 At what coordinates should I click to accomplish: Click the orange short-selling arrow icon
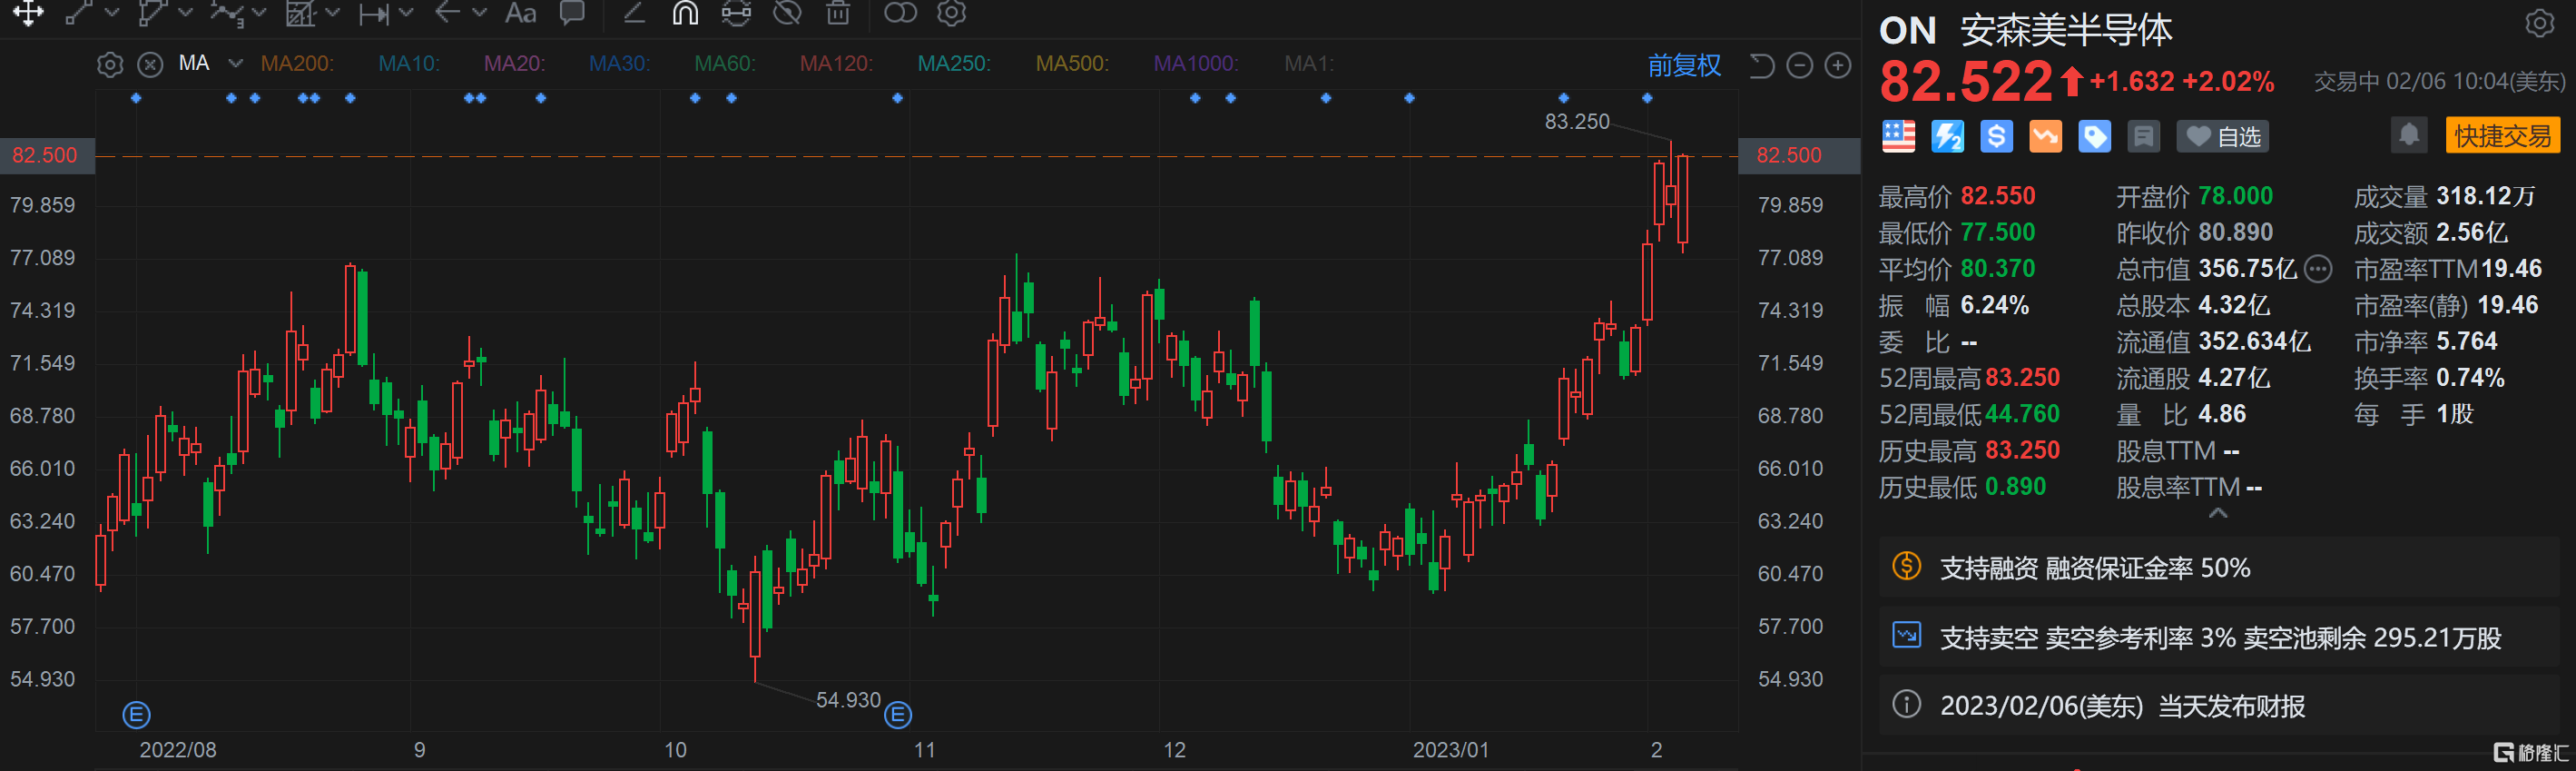point(2045,136)
